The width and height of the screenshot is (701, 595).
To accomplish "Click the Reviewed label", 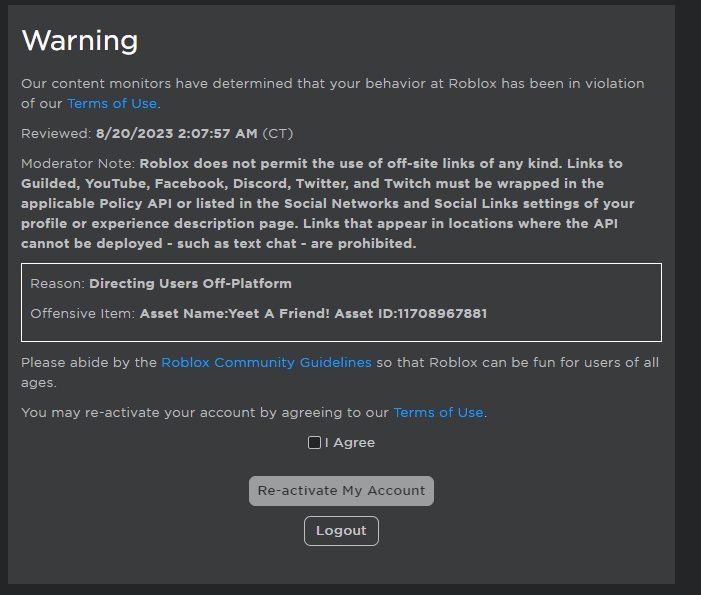I will click(x=56, y=133).
